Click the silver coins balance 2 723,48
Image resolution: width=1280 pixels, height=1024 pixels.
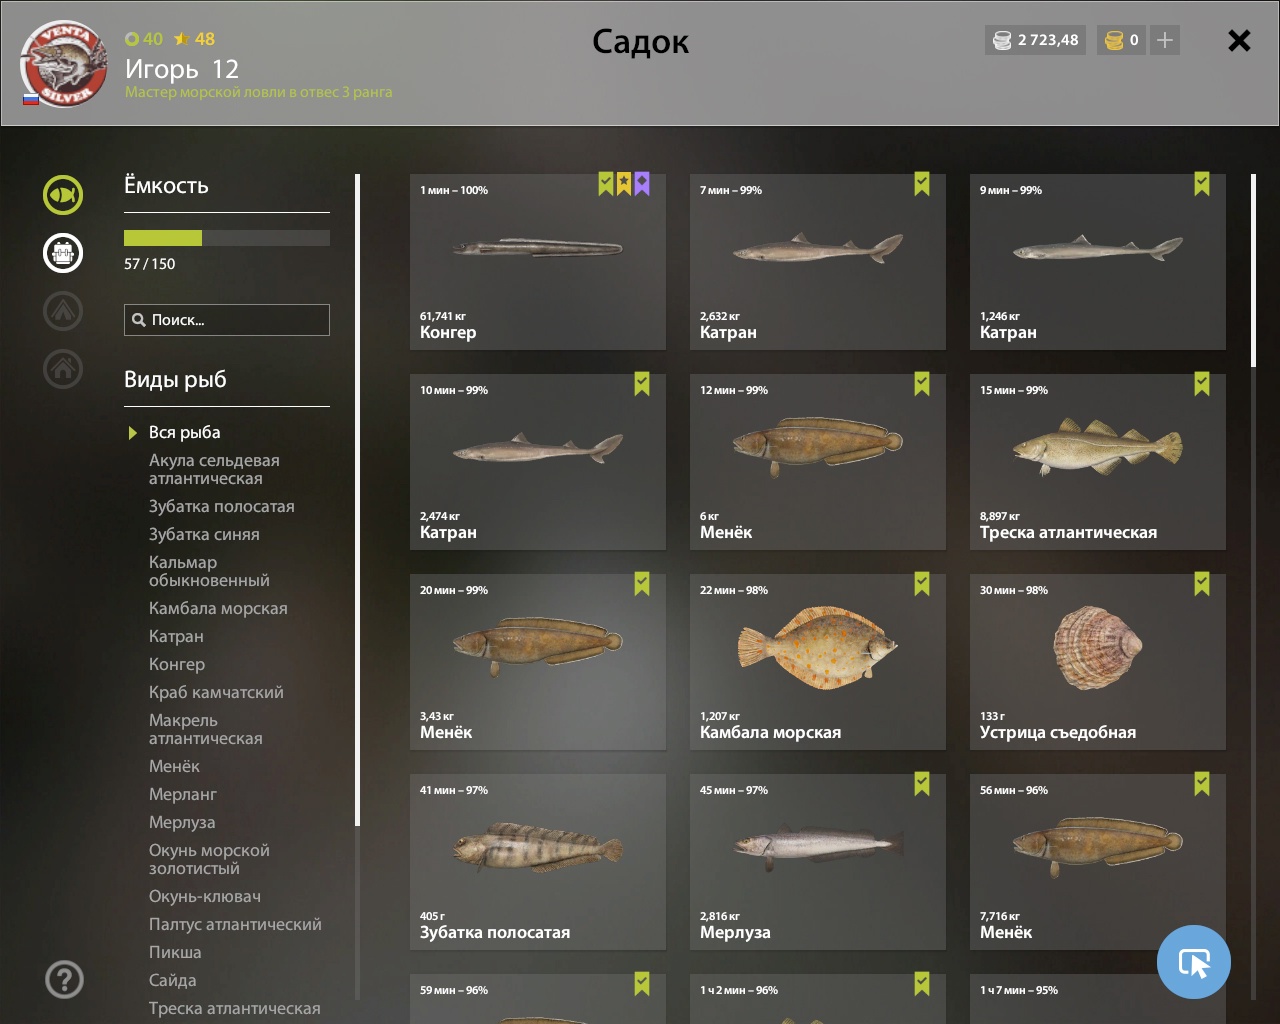(1035, 40)
